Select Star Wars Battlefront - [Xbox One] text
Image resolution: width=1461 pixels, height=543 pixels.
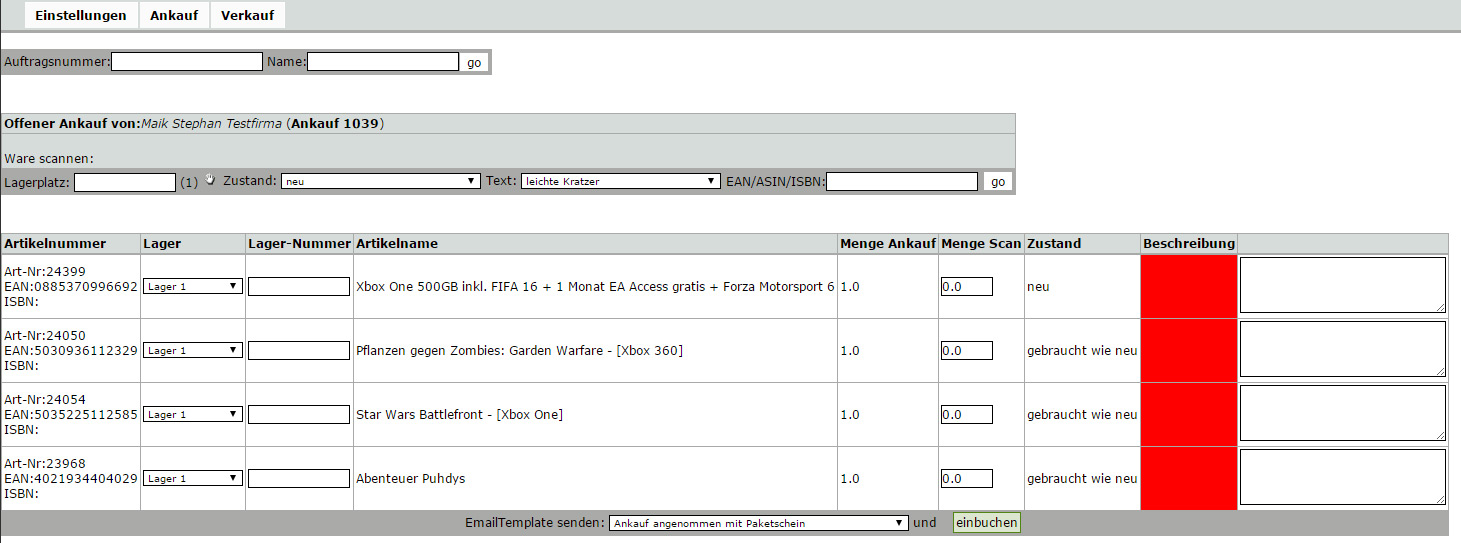[x=459, y=414]
